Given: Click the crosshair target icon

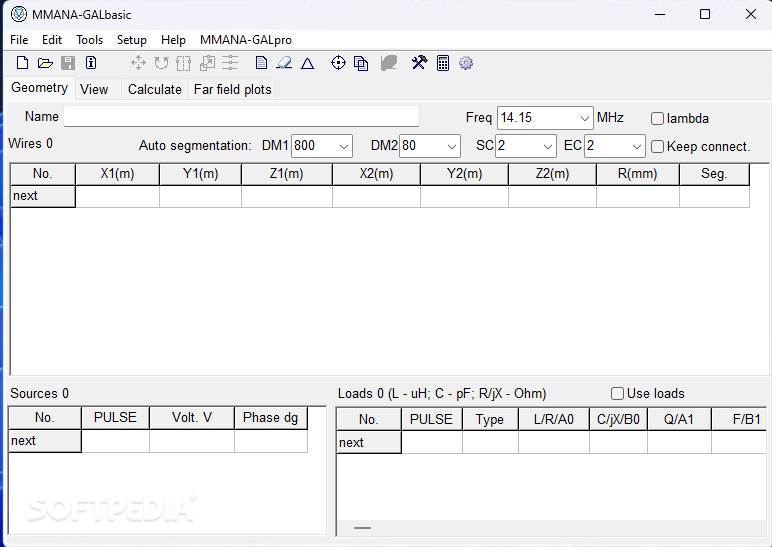Looking at the screenshot, I should (x=338, y=63).
